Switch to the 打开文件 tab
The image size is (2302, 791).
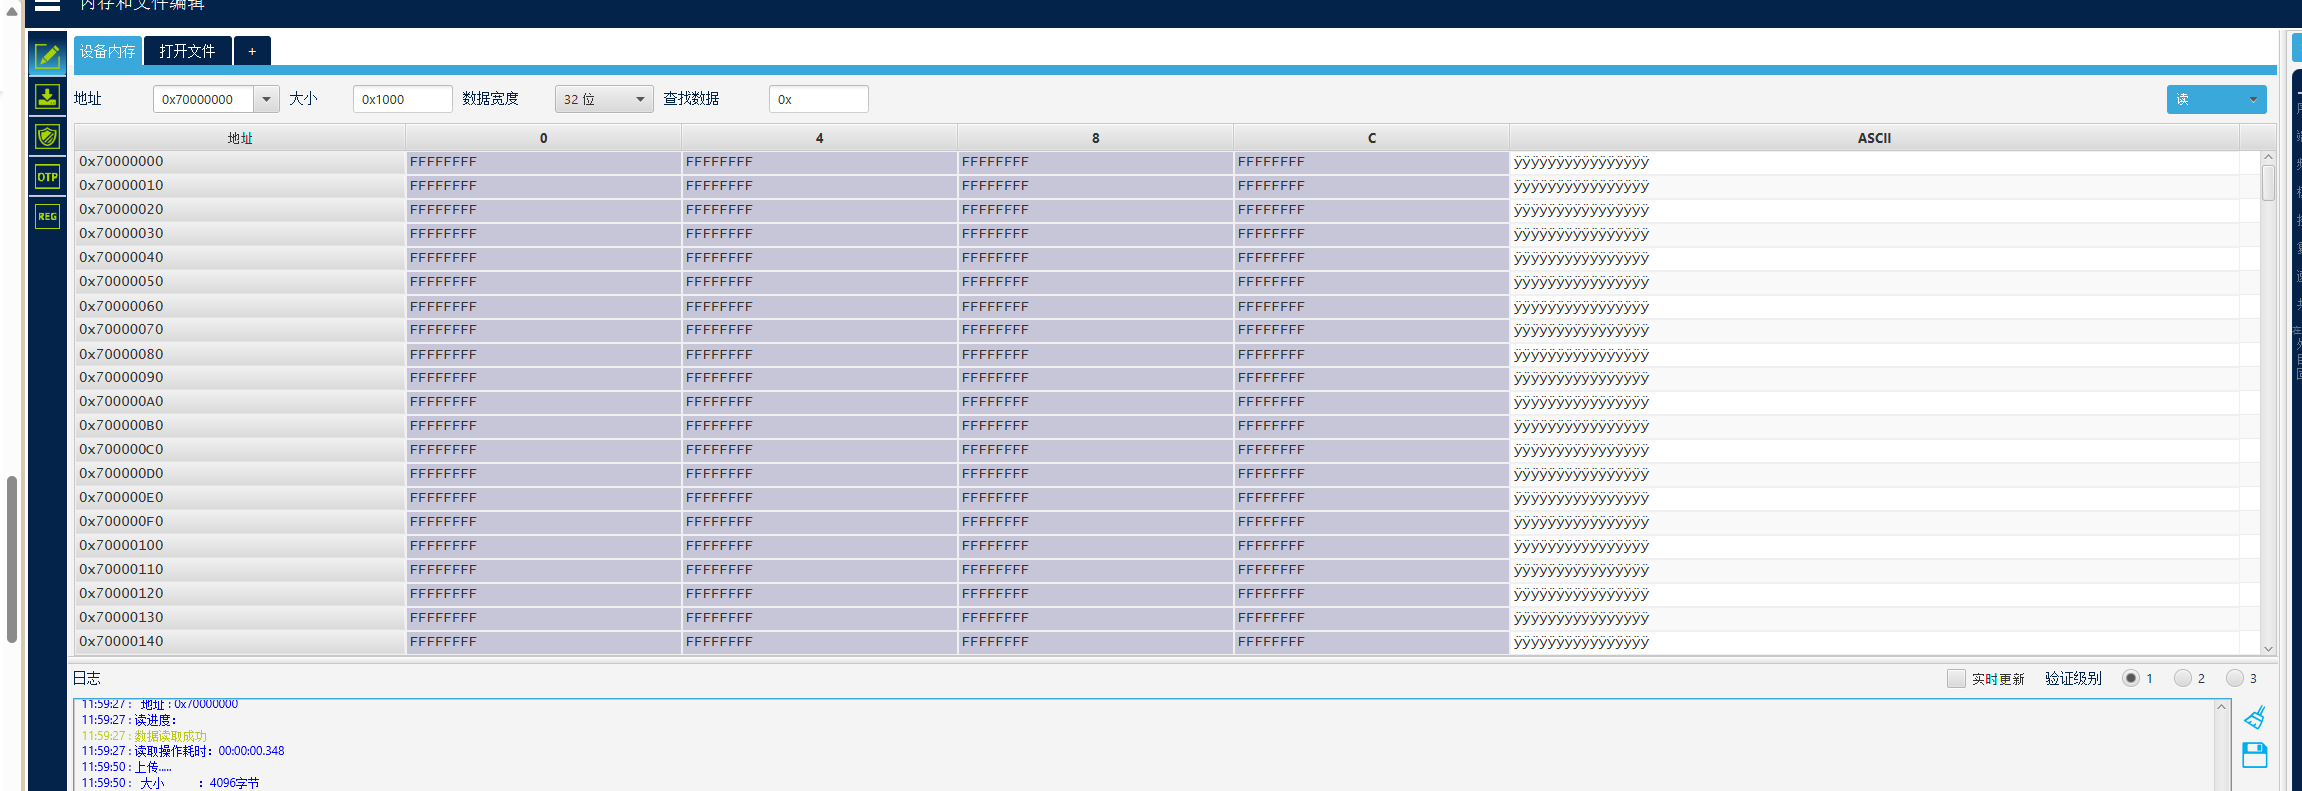(x=187, y=51)
